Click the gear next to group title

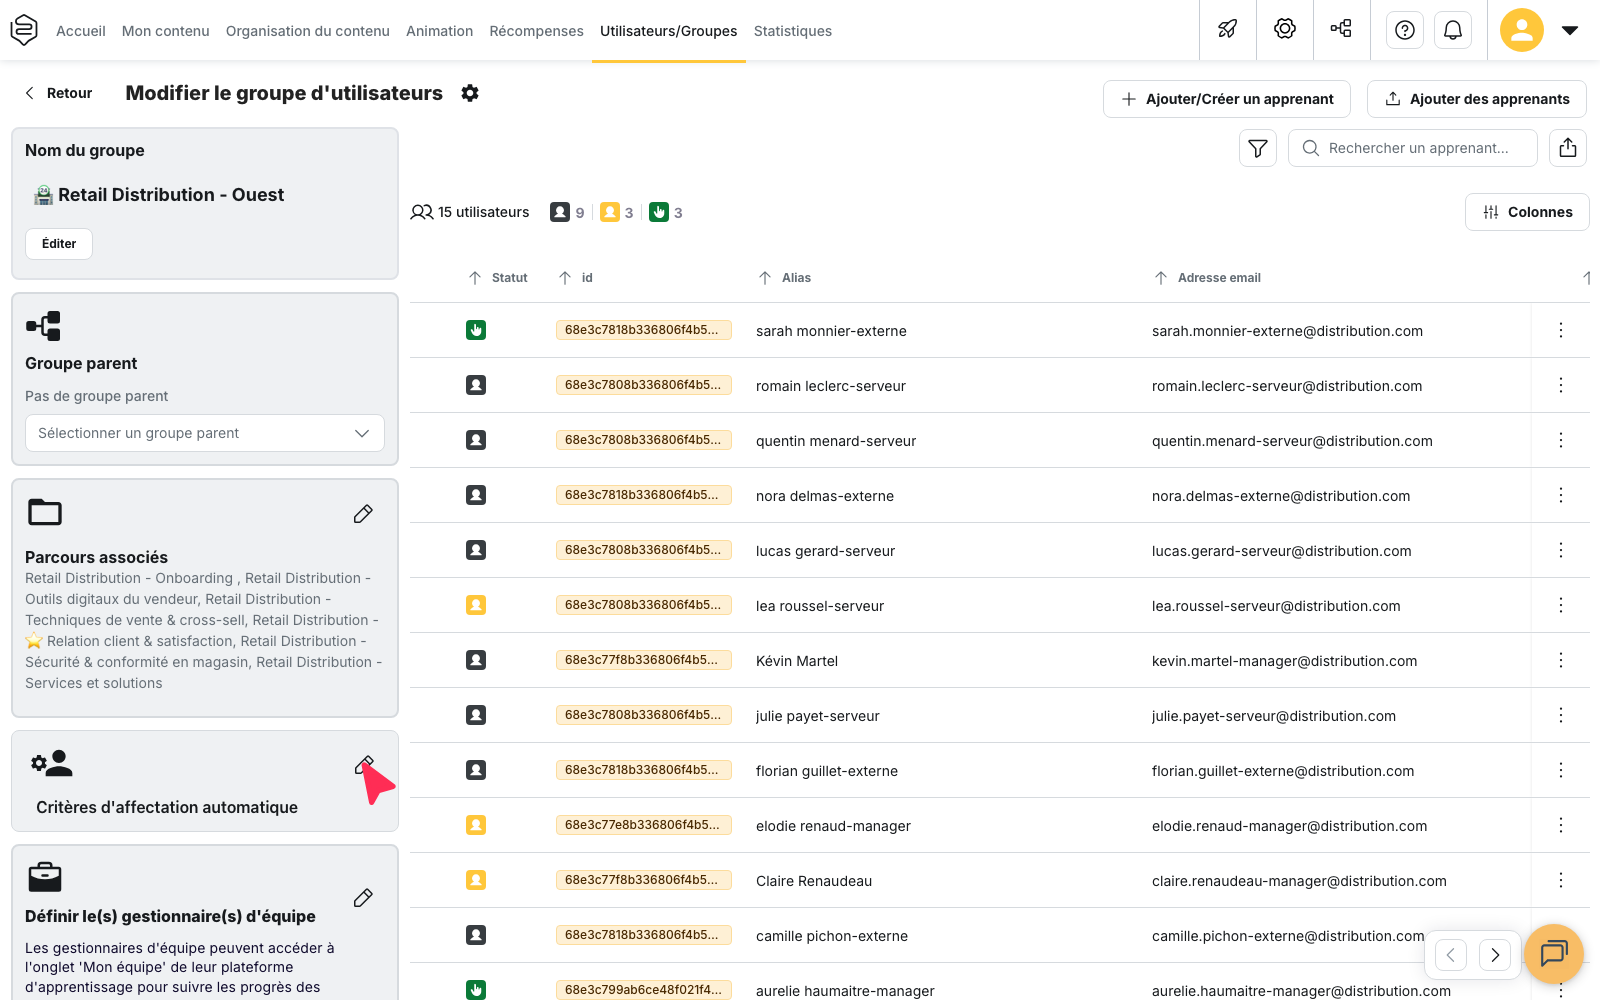pyautogui.click(x=470, y=93)
